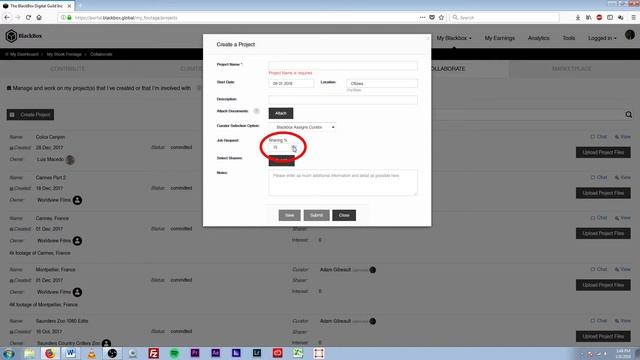Open the Analytics menu item
The width and height of the screenshot is (640, 360).
coord(538,38)
